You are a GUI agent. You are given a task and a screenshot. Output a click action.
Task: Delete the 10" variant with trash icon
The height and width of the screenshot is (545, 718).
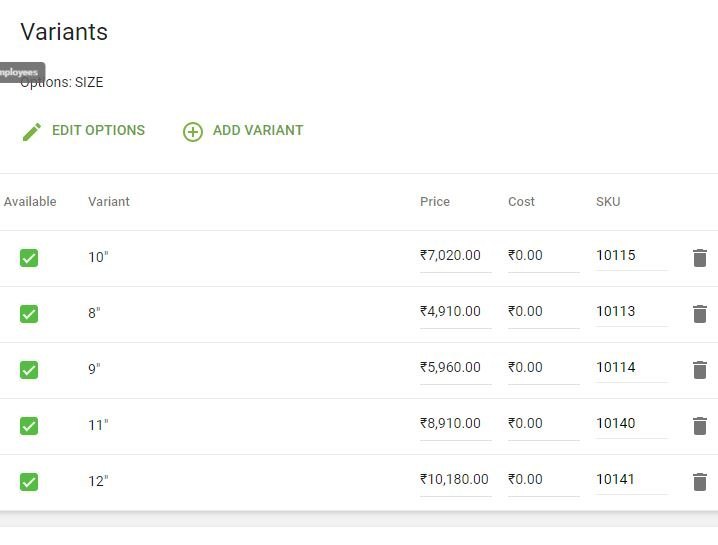[700, 258]
